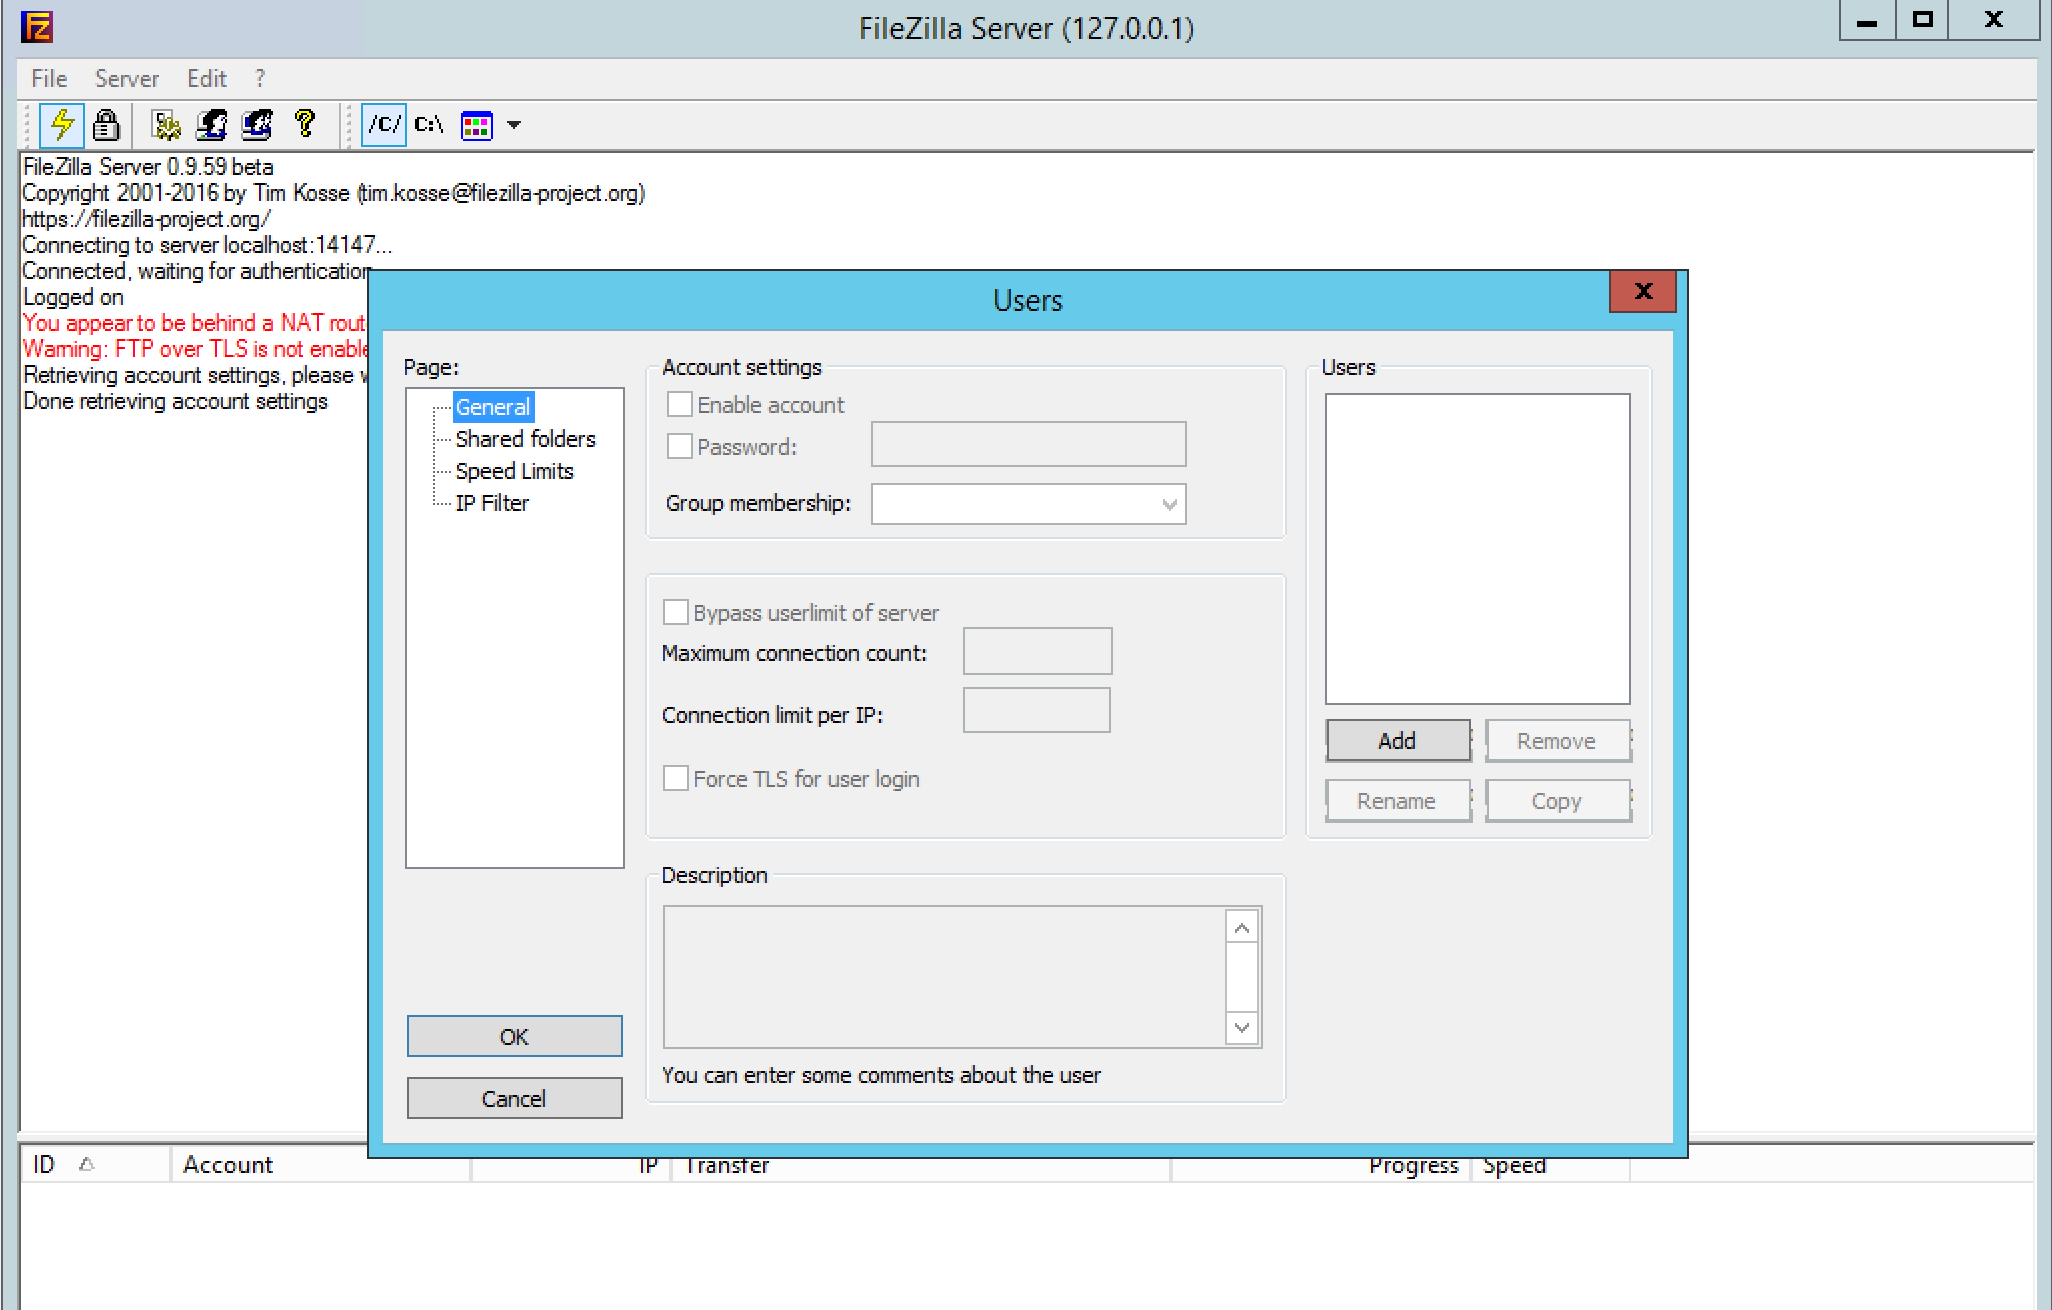Sort connections by the ID column header
Image resolution: width=2052 pixels, height=1310 pixels.
95,1165
